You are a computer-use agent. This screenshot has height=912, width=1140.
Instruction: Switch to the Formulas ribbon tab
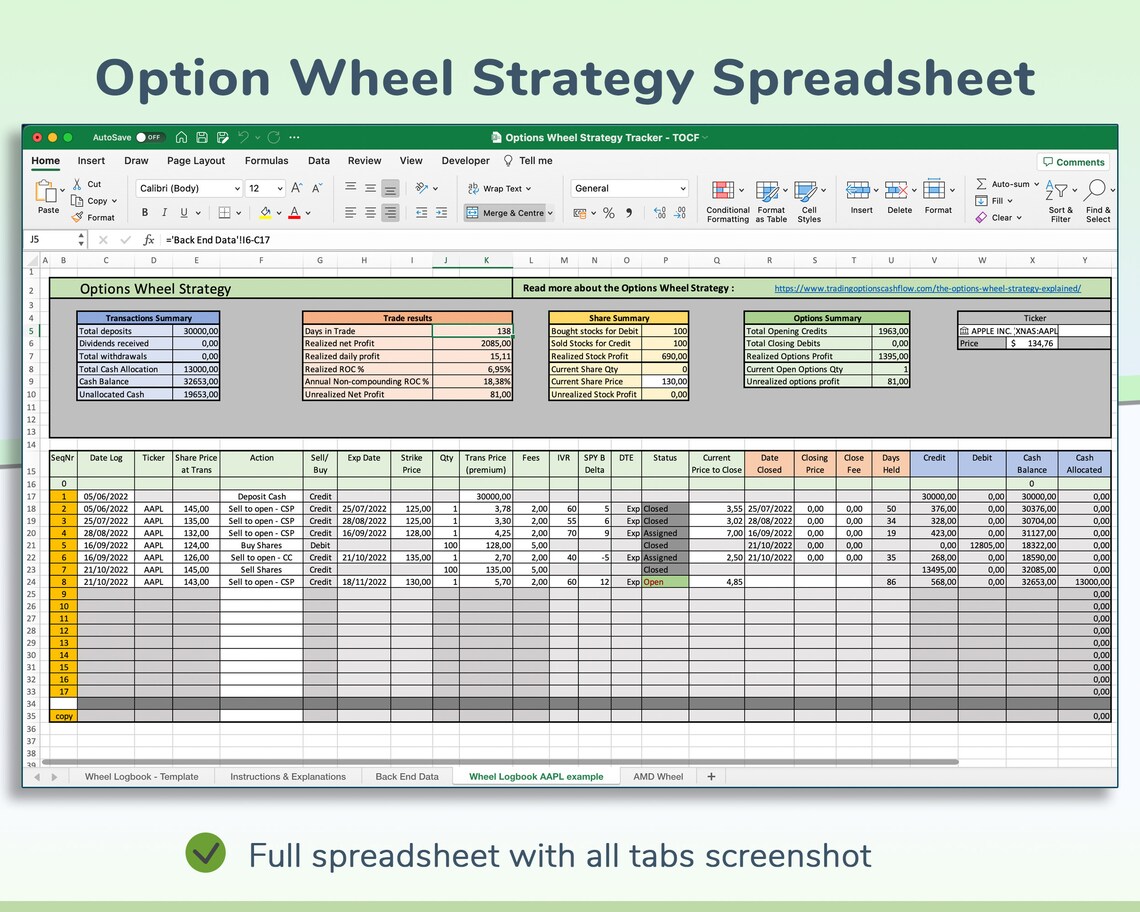coord(266,160)
